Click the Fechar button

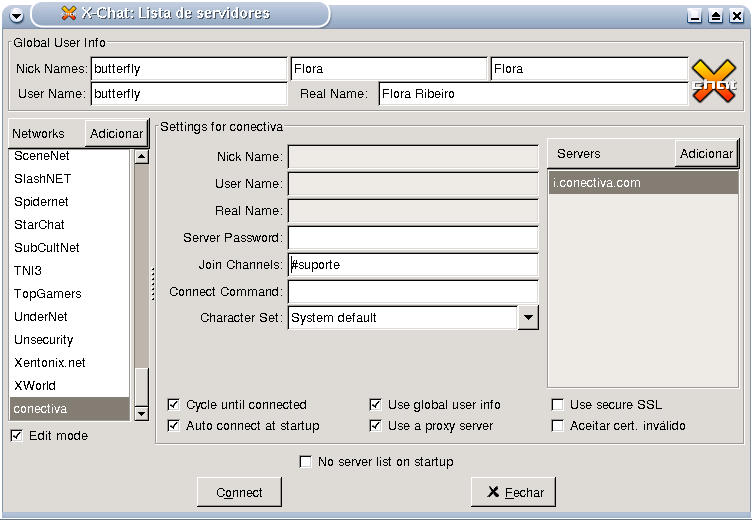tap(513, 492)
